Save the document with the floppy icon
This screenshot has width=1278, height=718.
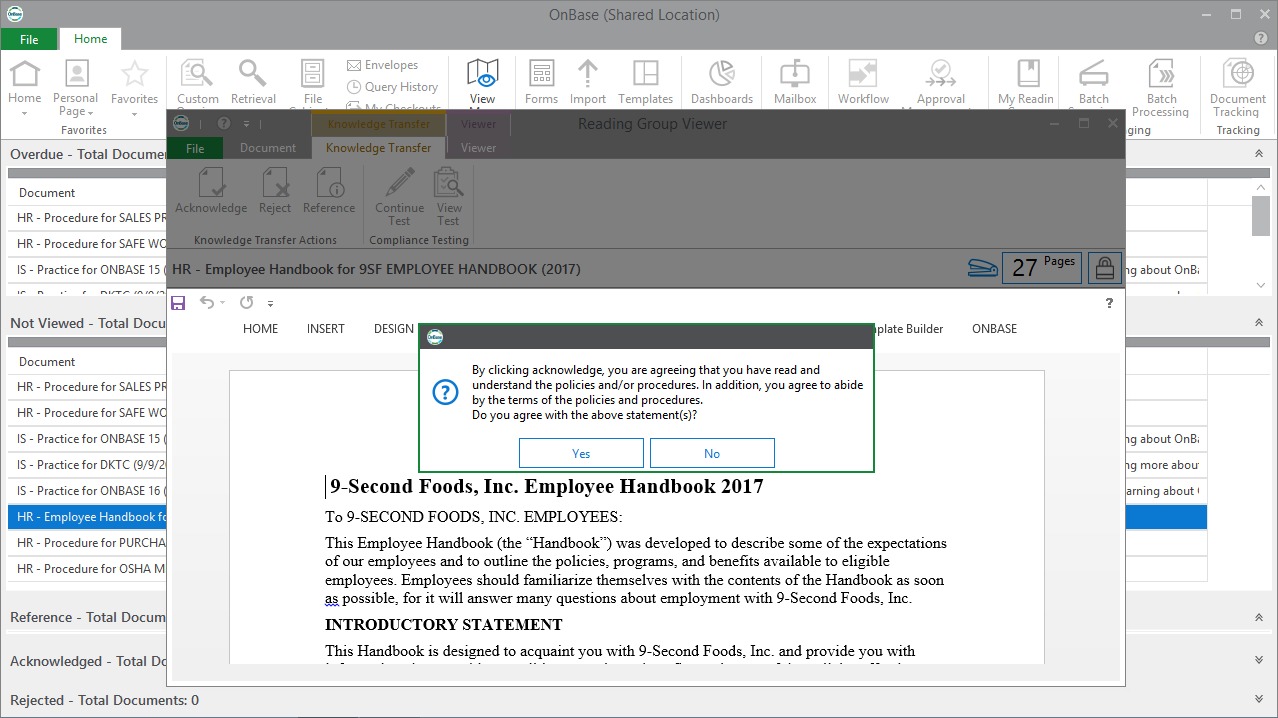(x=178, y=302)
